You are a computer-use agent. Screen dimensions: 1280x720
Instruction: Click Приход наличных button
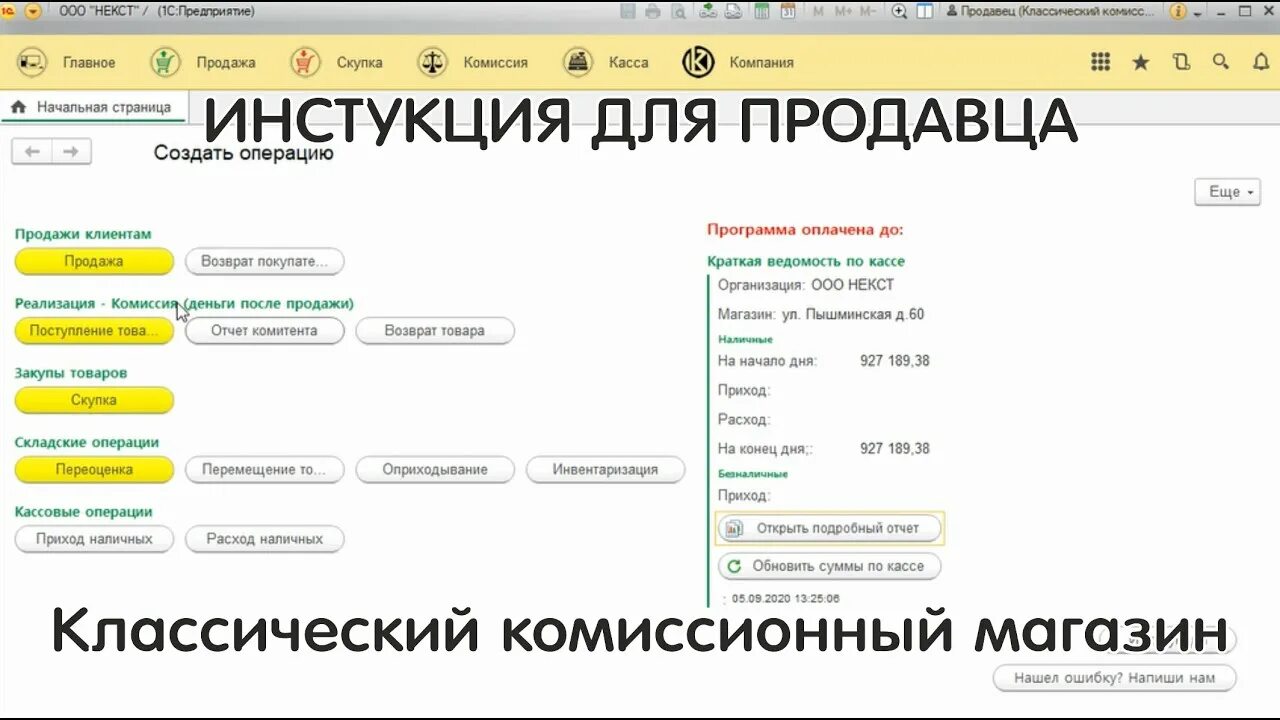tap(94, 539)
